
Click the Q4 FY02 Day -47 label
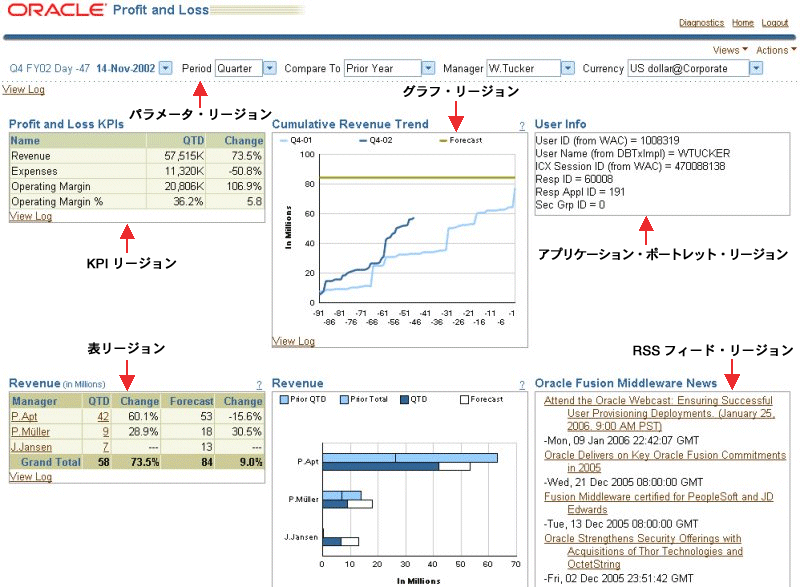pos(50,68)
